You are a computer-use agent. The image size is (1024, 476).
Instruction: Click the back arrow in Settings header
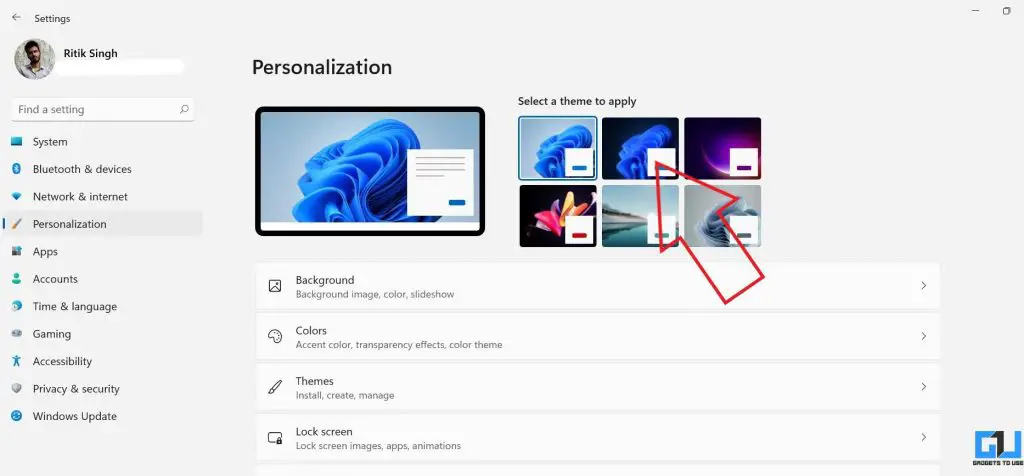point(16,17)
